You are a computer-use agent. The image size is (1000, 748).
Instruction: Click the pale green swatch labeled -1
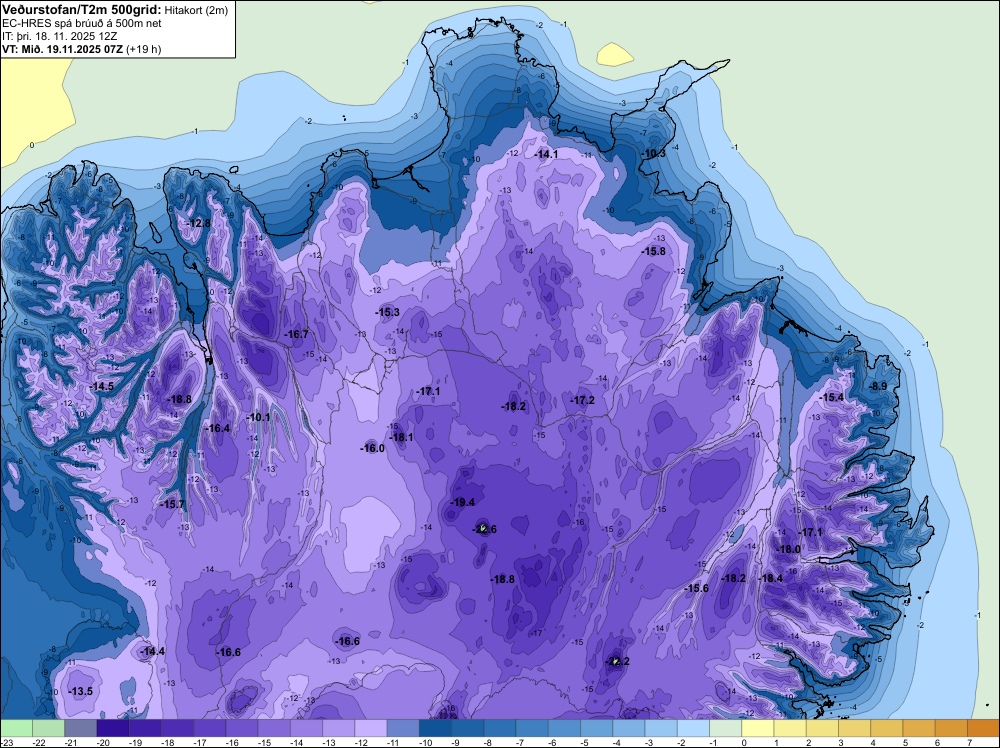(726, 728)
